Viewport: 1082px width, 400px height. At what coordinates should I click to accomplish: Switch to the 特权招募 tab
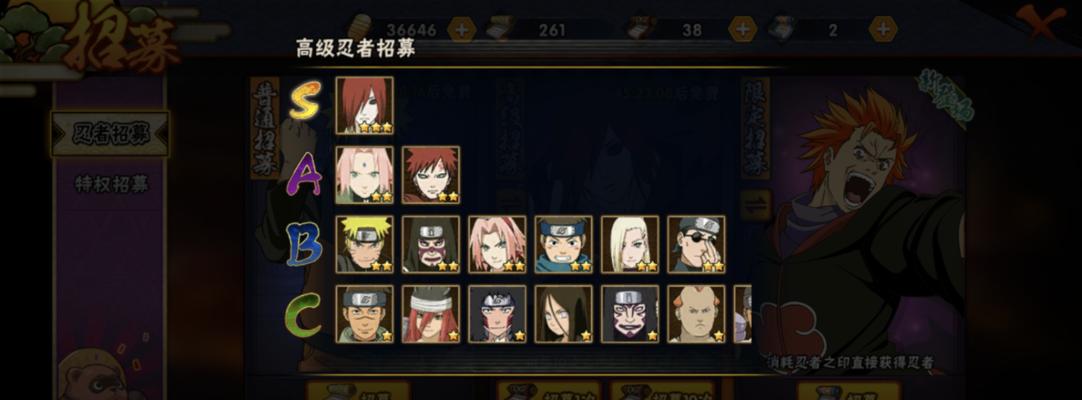[110, 184]
